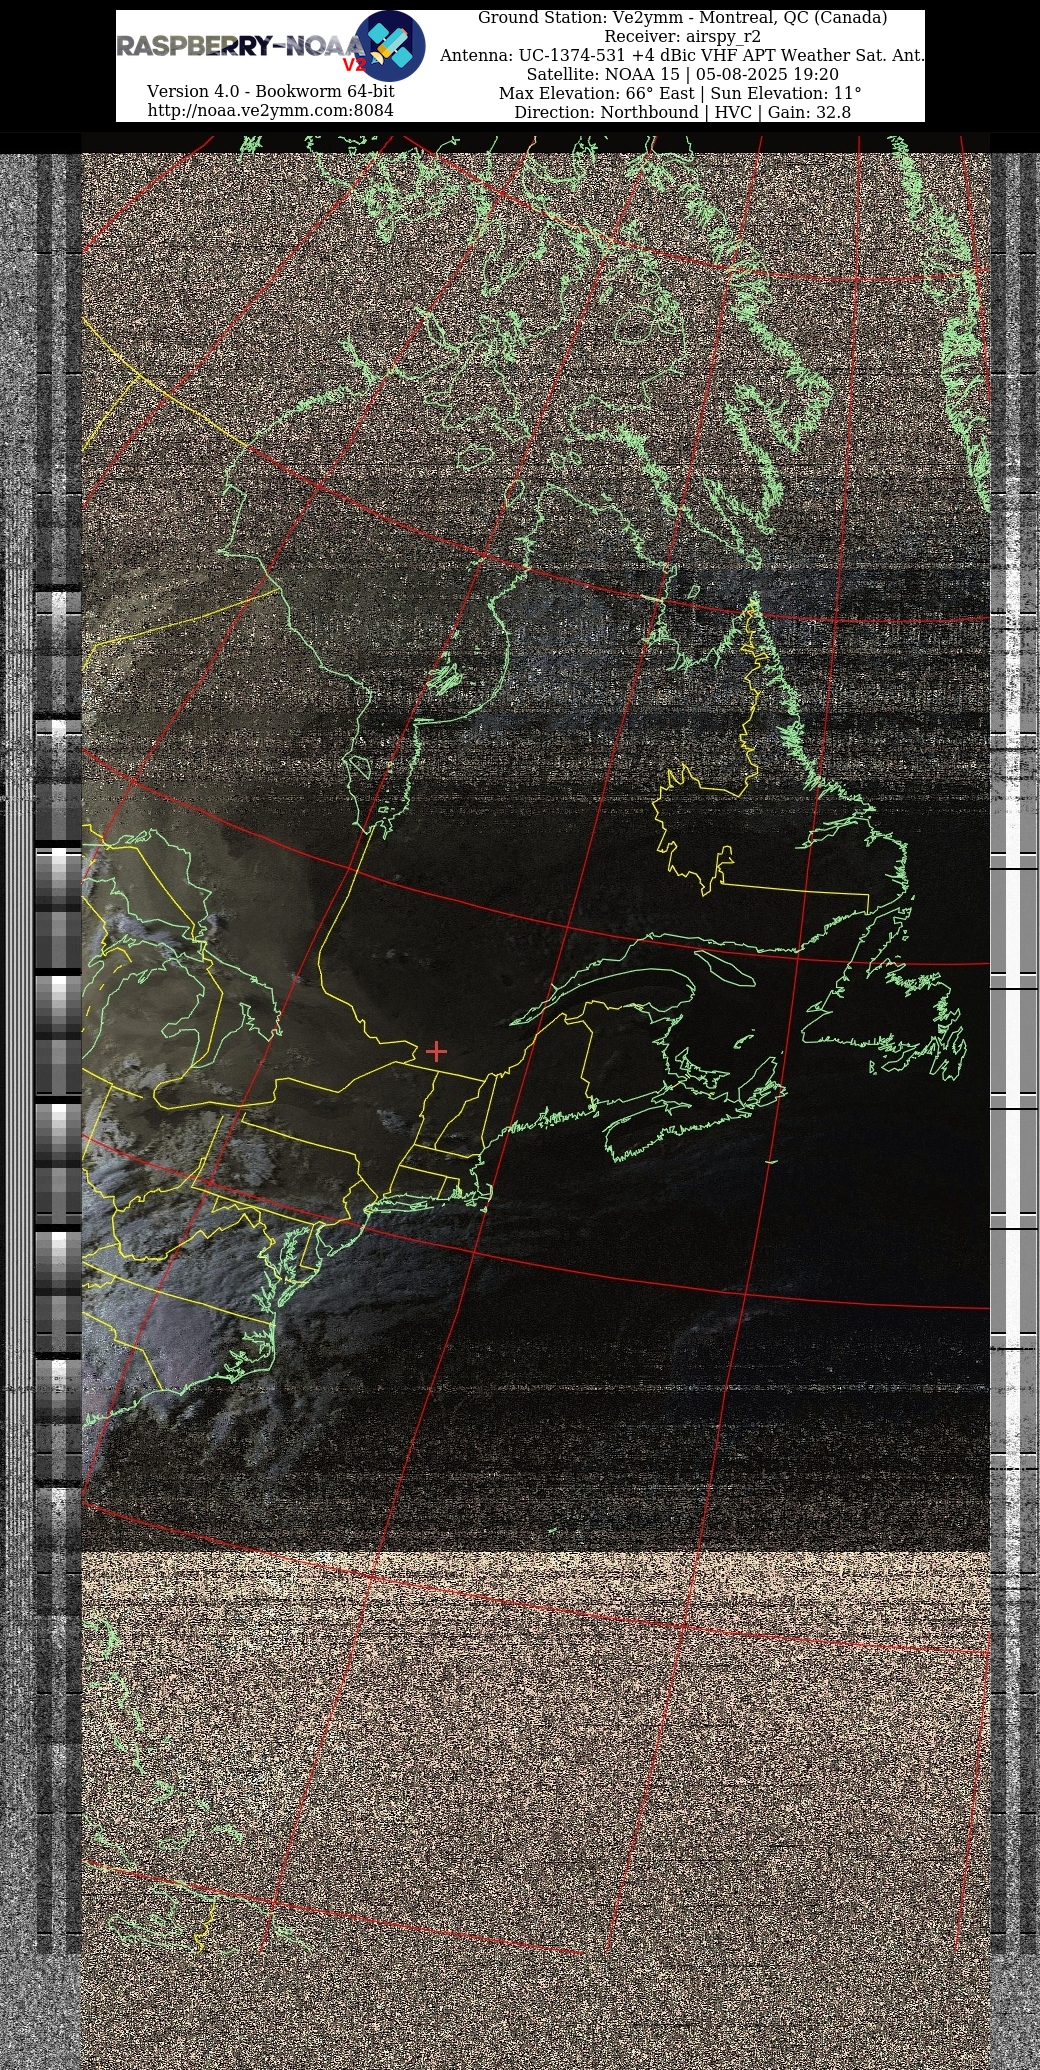Select the 'Direction: Northbound | HVC | Gain: 32.8' line
This screenshot has height=2070, width=1040.
(x=682, y=113)
